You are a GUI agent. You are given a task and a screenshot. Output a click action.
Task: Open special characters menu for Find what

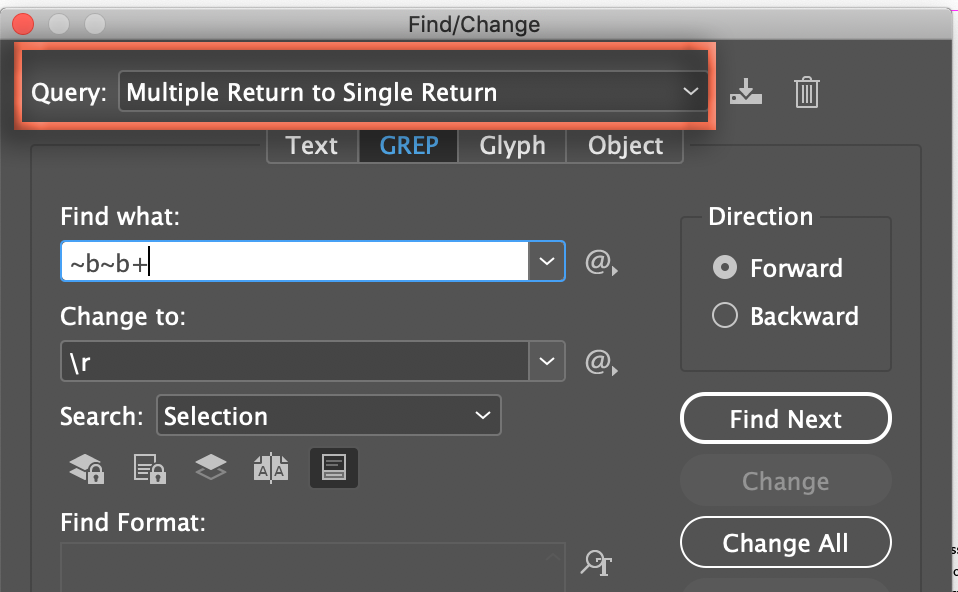point(599,264)
